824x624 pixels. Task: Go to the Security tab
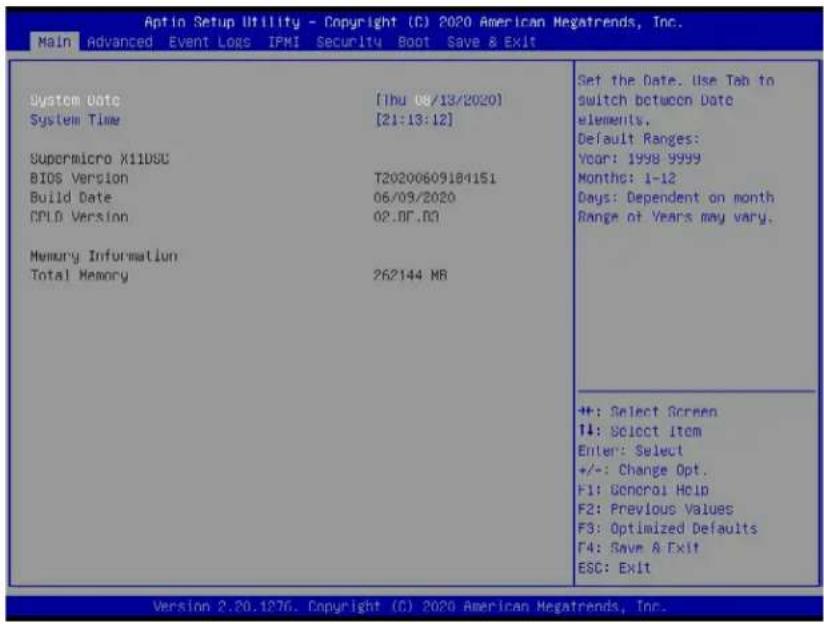[349, 42]
